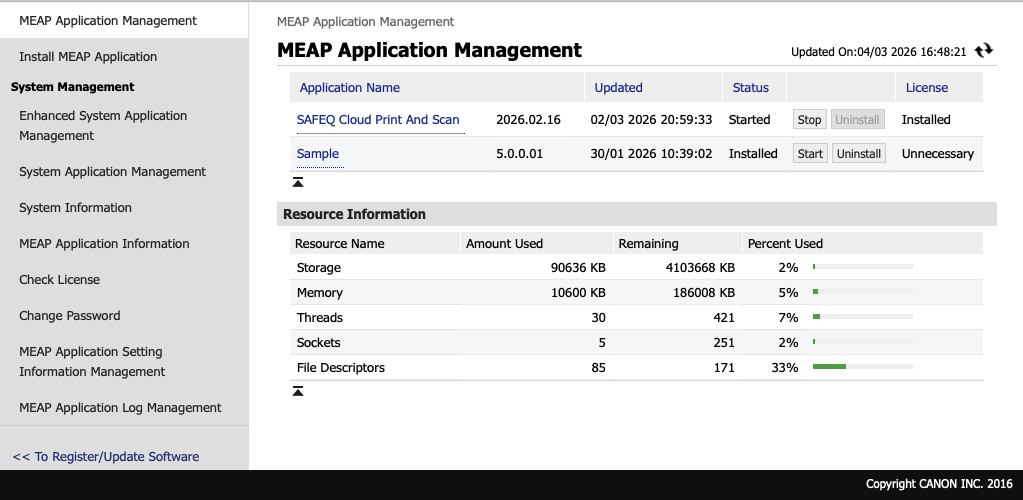The height and width of the screenshot is (500, 1023).
Task: Click the 90636 KB storage amount used
Action: click(x=578, y=268)
